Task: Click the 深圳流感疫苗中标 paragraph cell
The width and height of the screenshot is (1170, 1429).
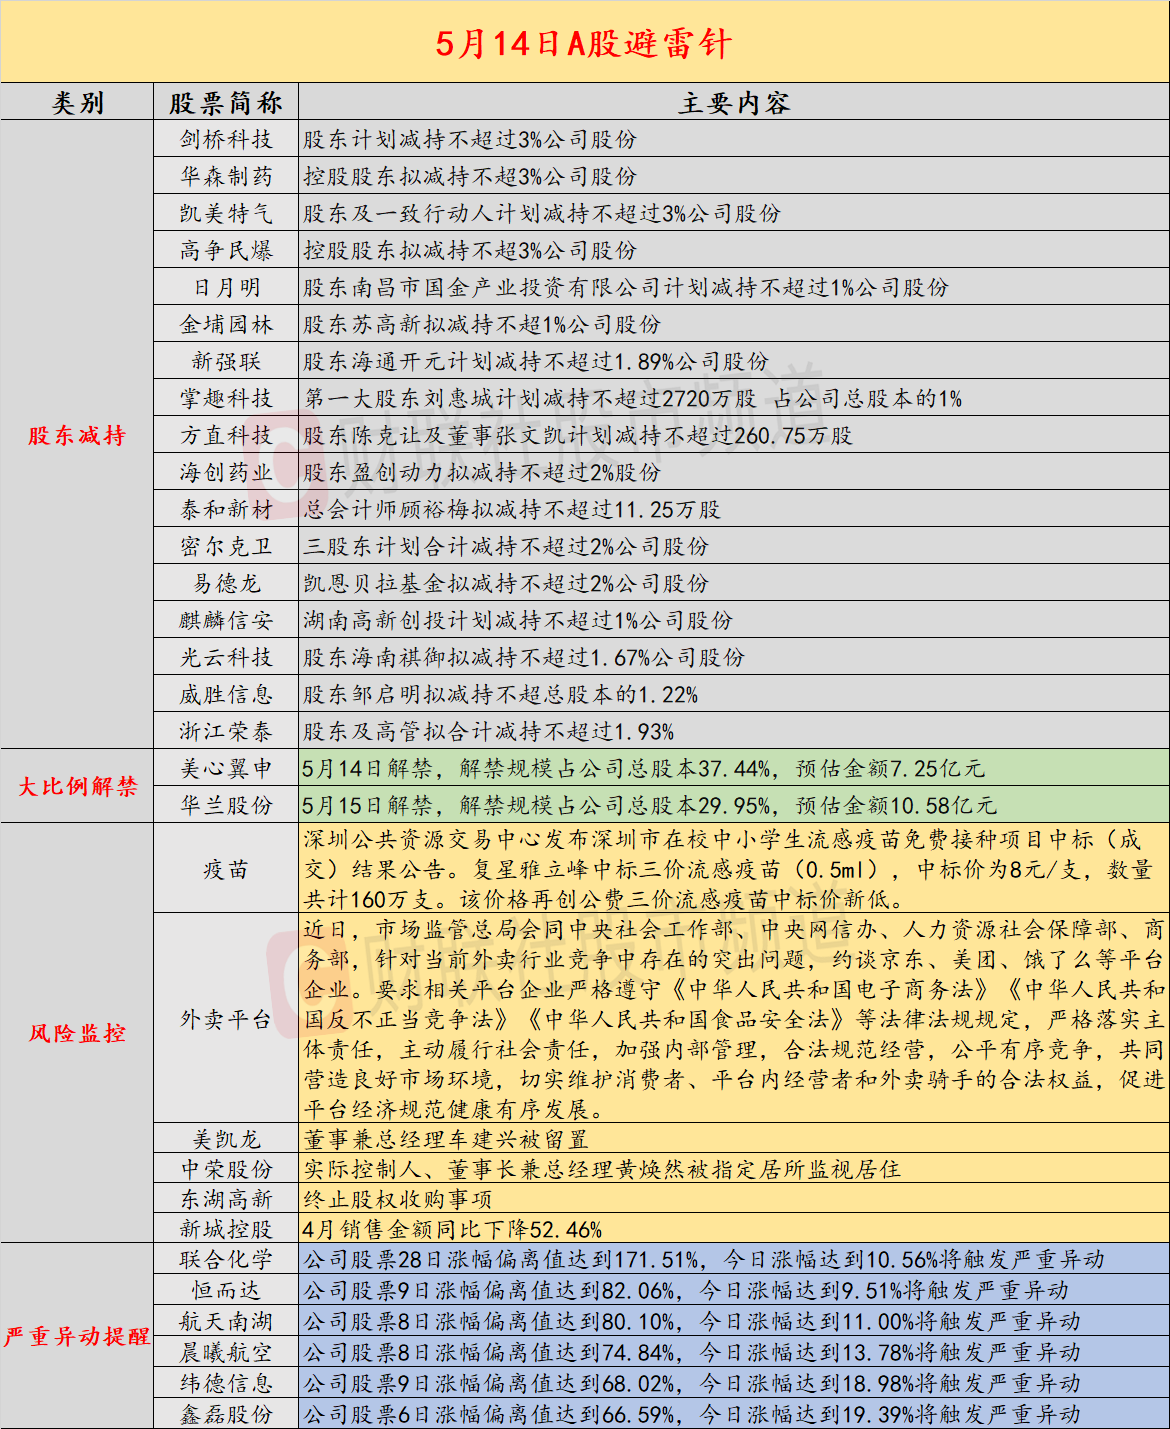Action: click(734, 868)
